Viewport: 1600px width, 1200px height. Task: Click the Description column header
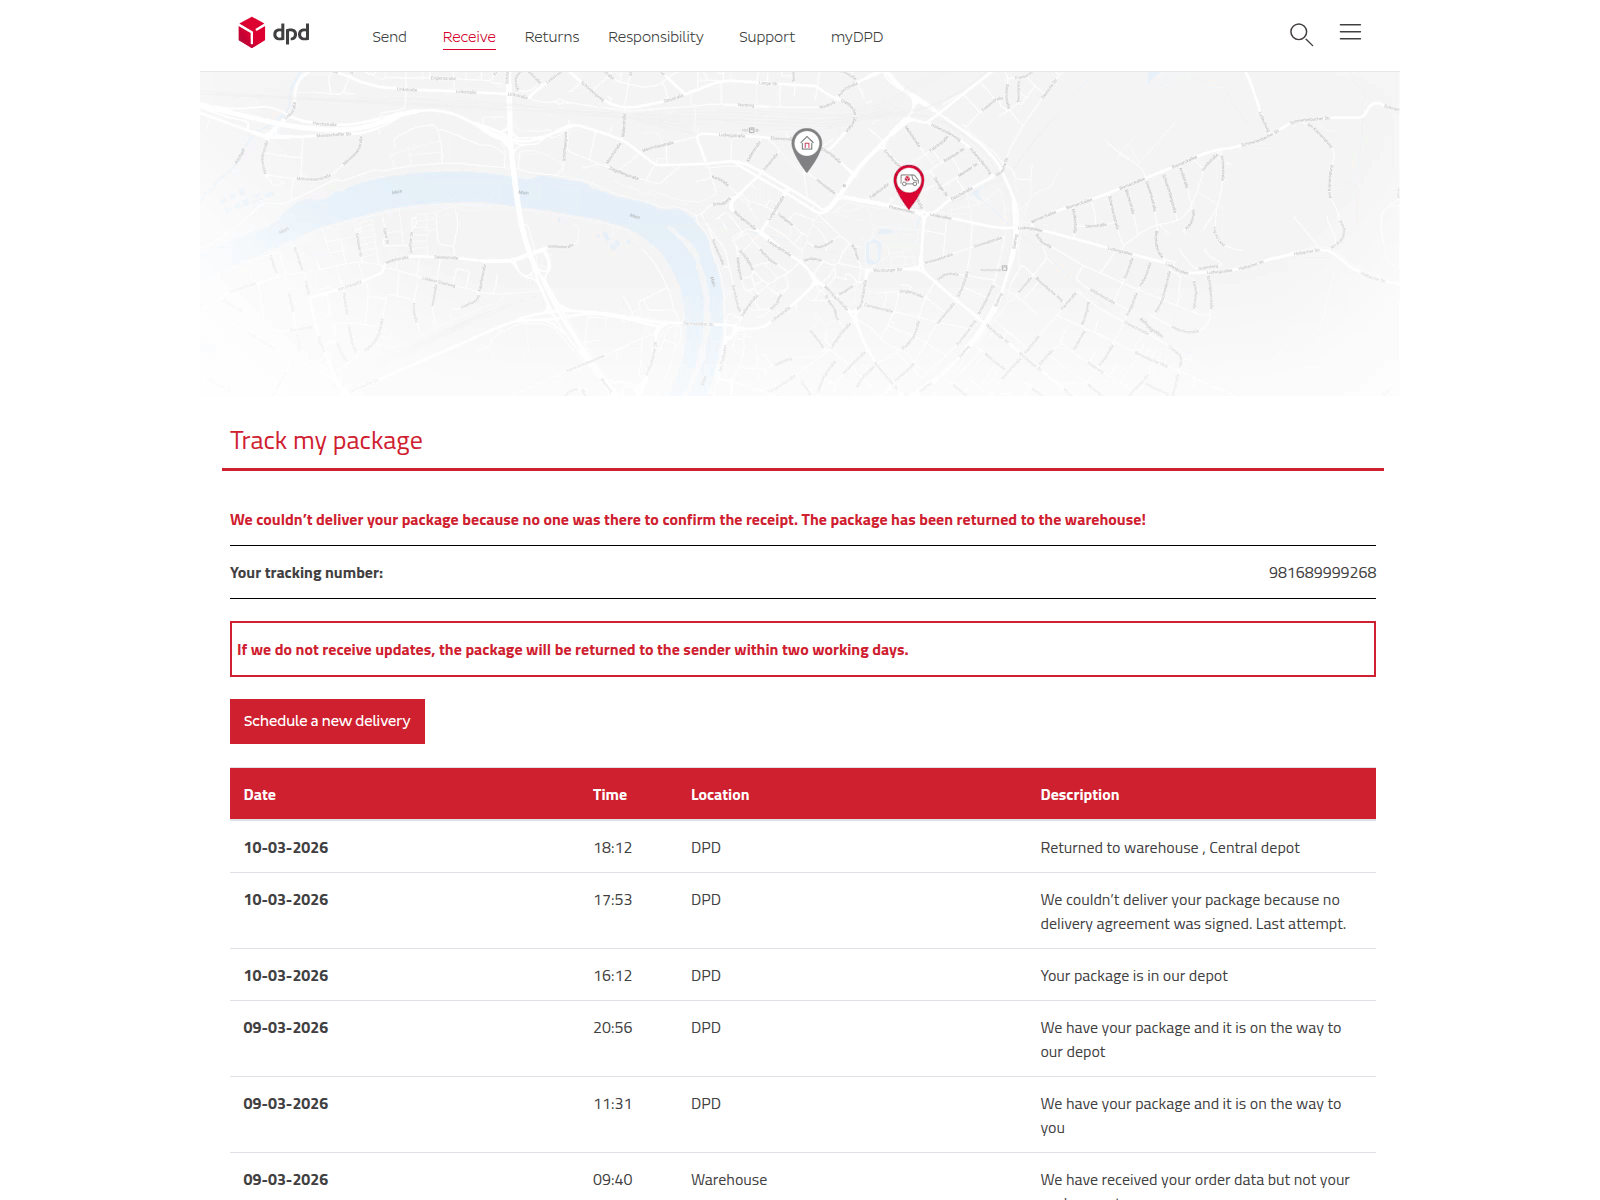pos(1079,794)
